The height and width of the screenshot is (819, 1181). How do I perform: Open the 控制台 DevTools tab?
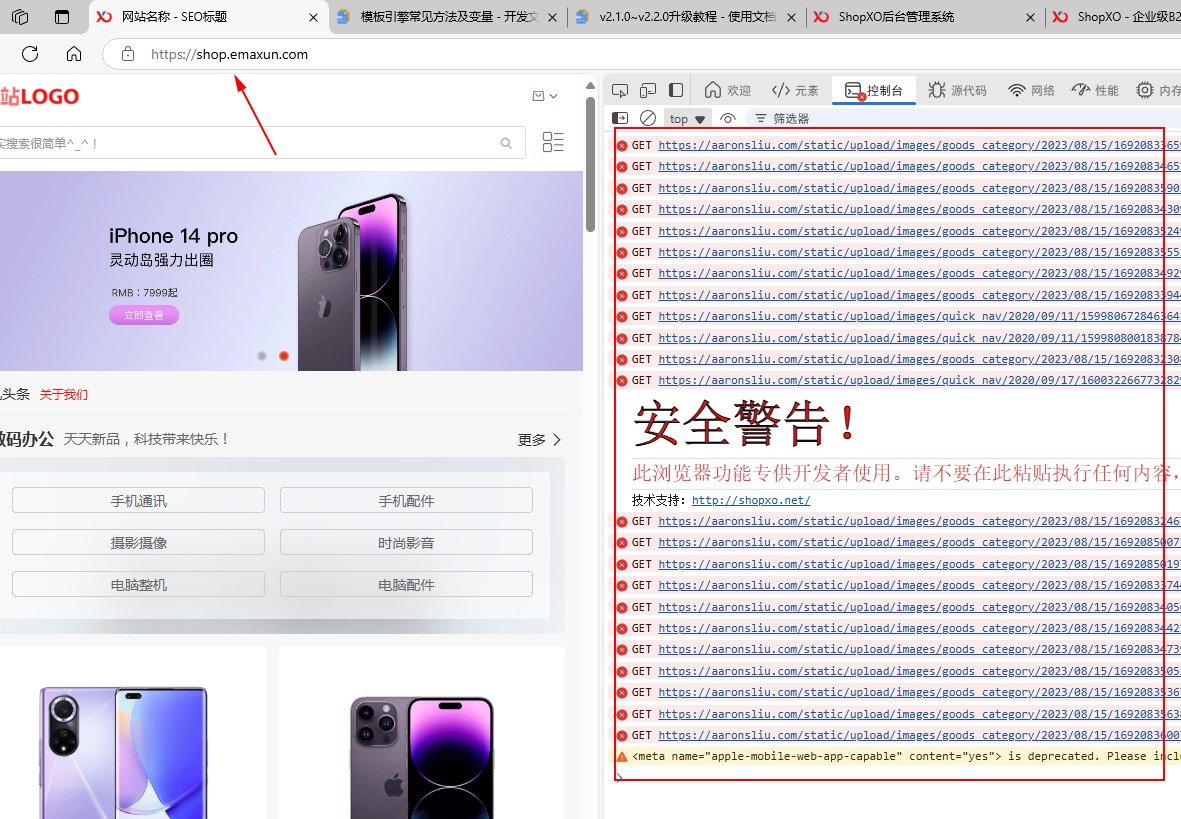click(874, 90)
